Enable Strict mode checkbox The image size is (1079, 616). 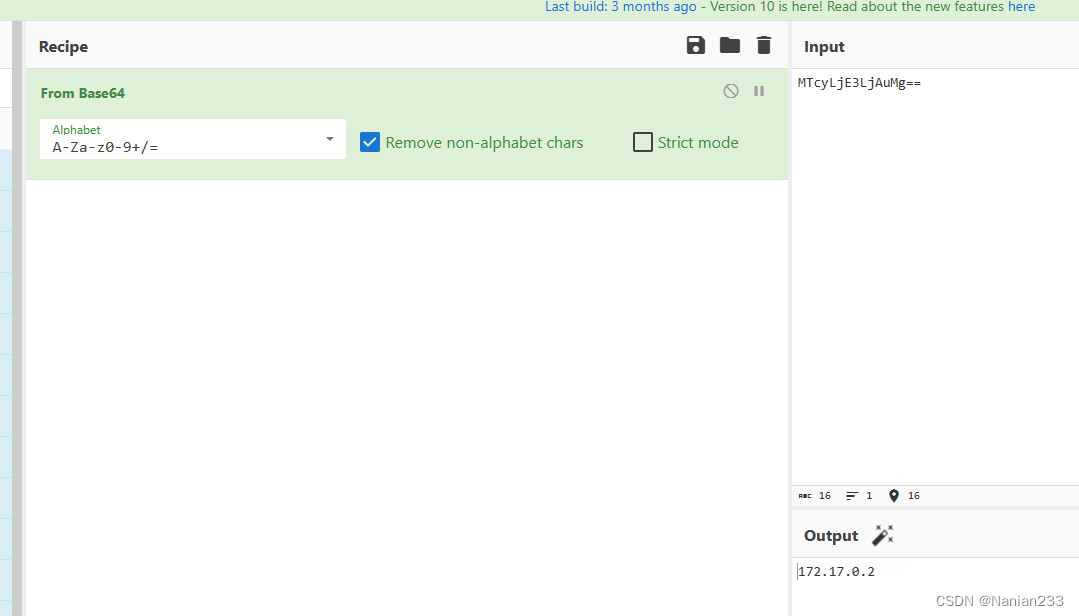click(642, 142)
